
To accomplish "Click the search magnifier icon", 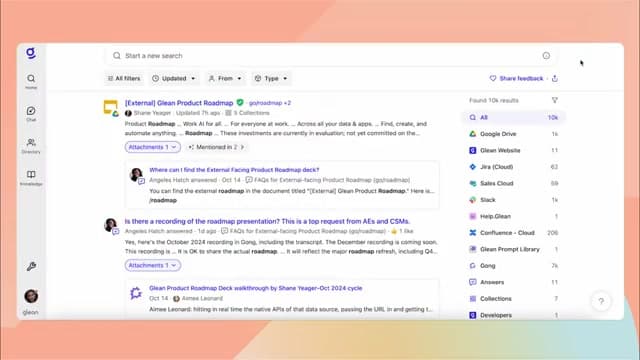I will (117, 56).
